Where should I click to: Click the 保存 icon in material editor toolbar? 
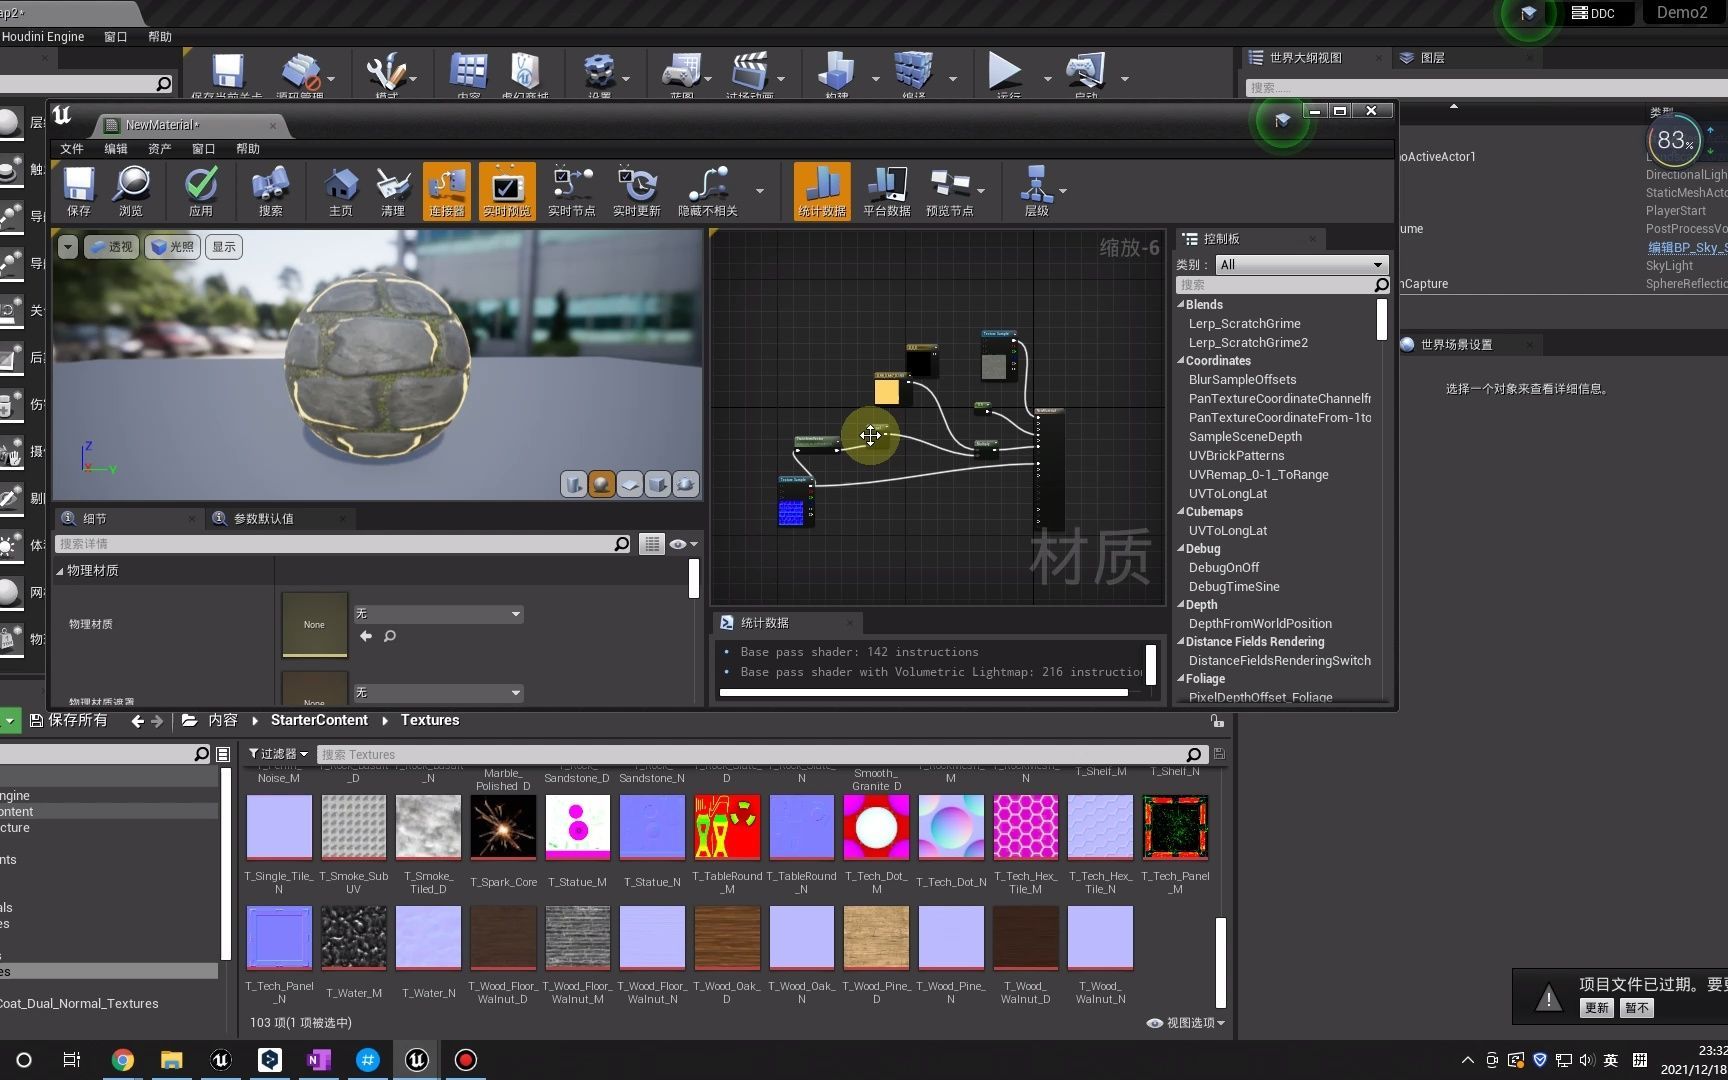[78, 190]
